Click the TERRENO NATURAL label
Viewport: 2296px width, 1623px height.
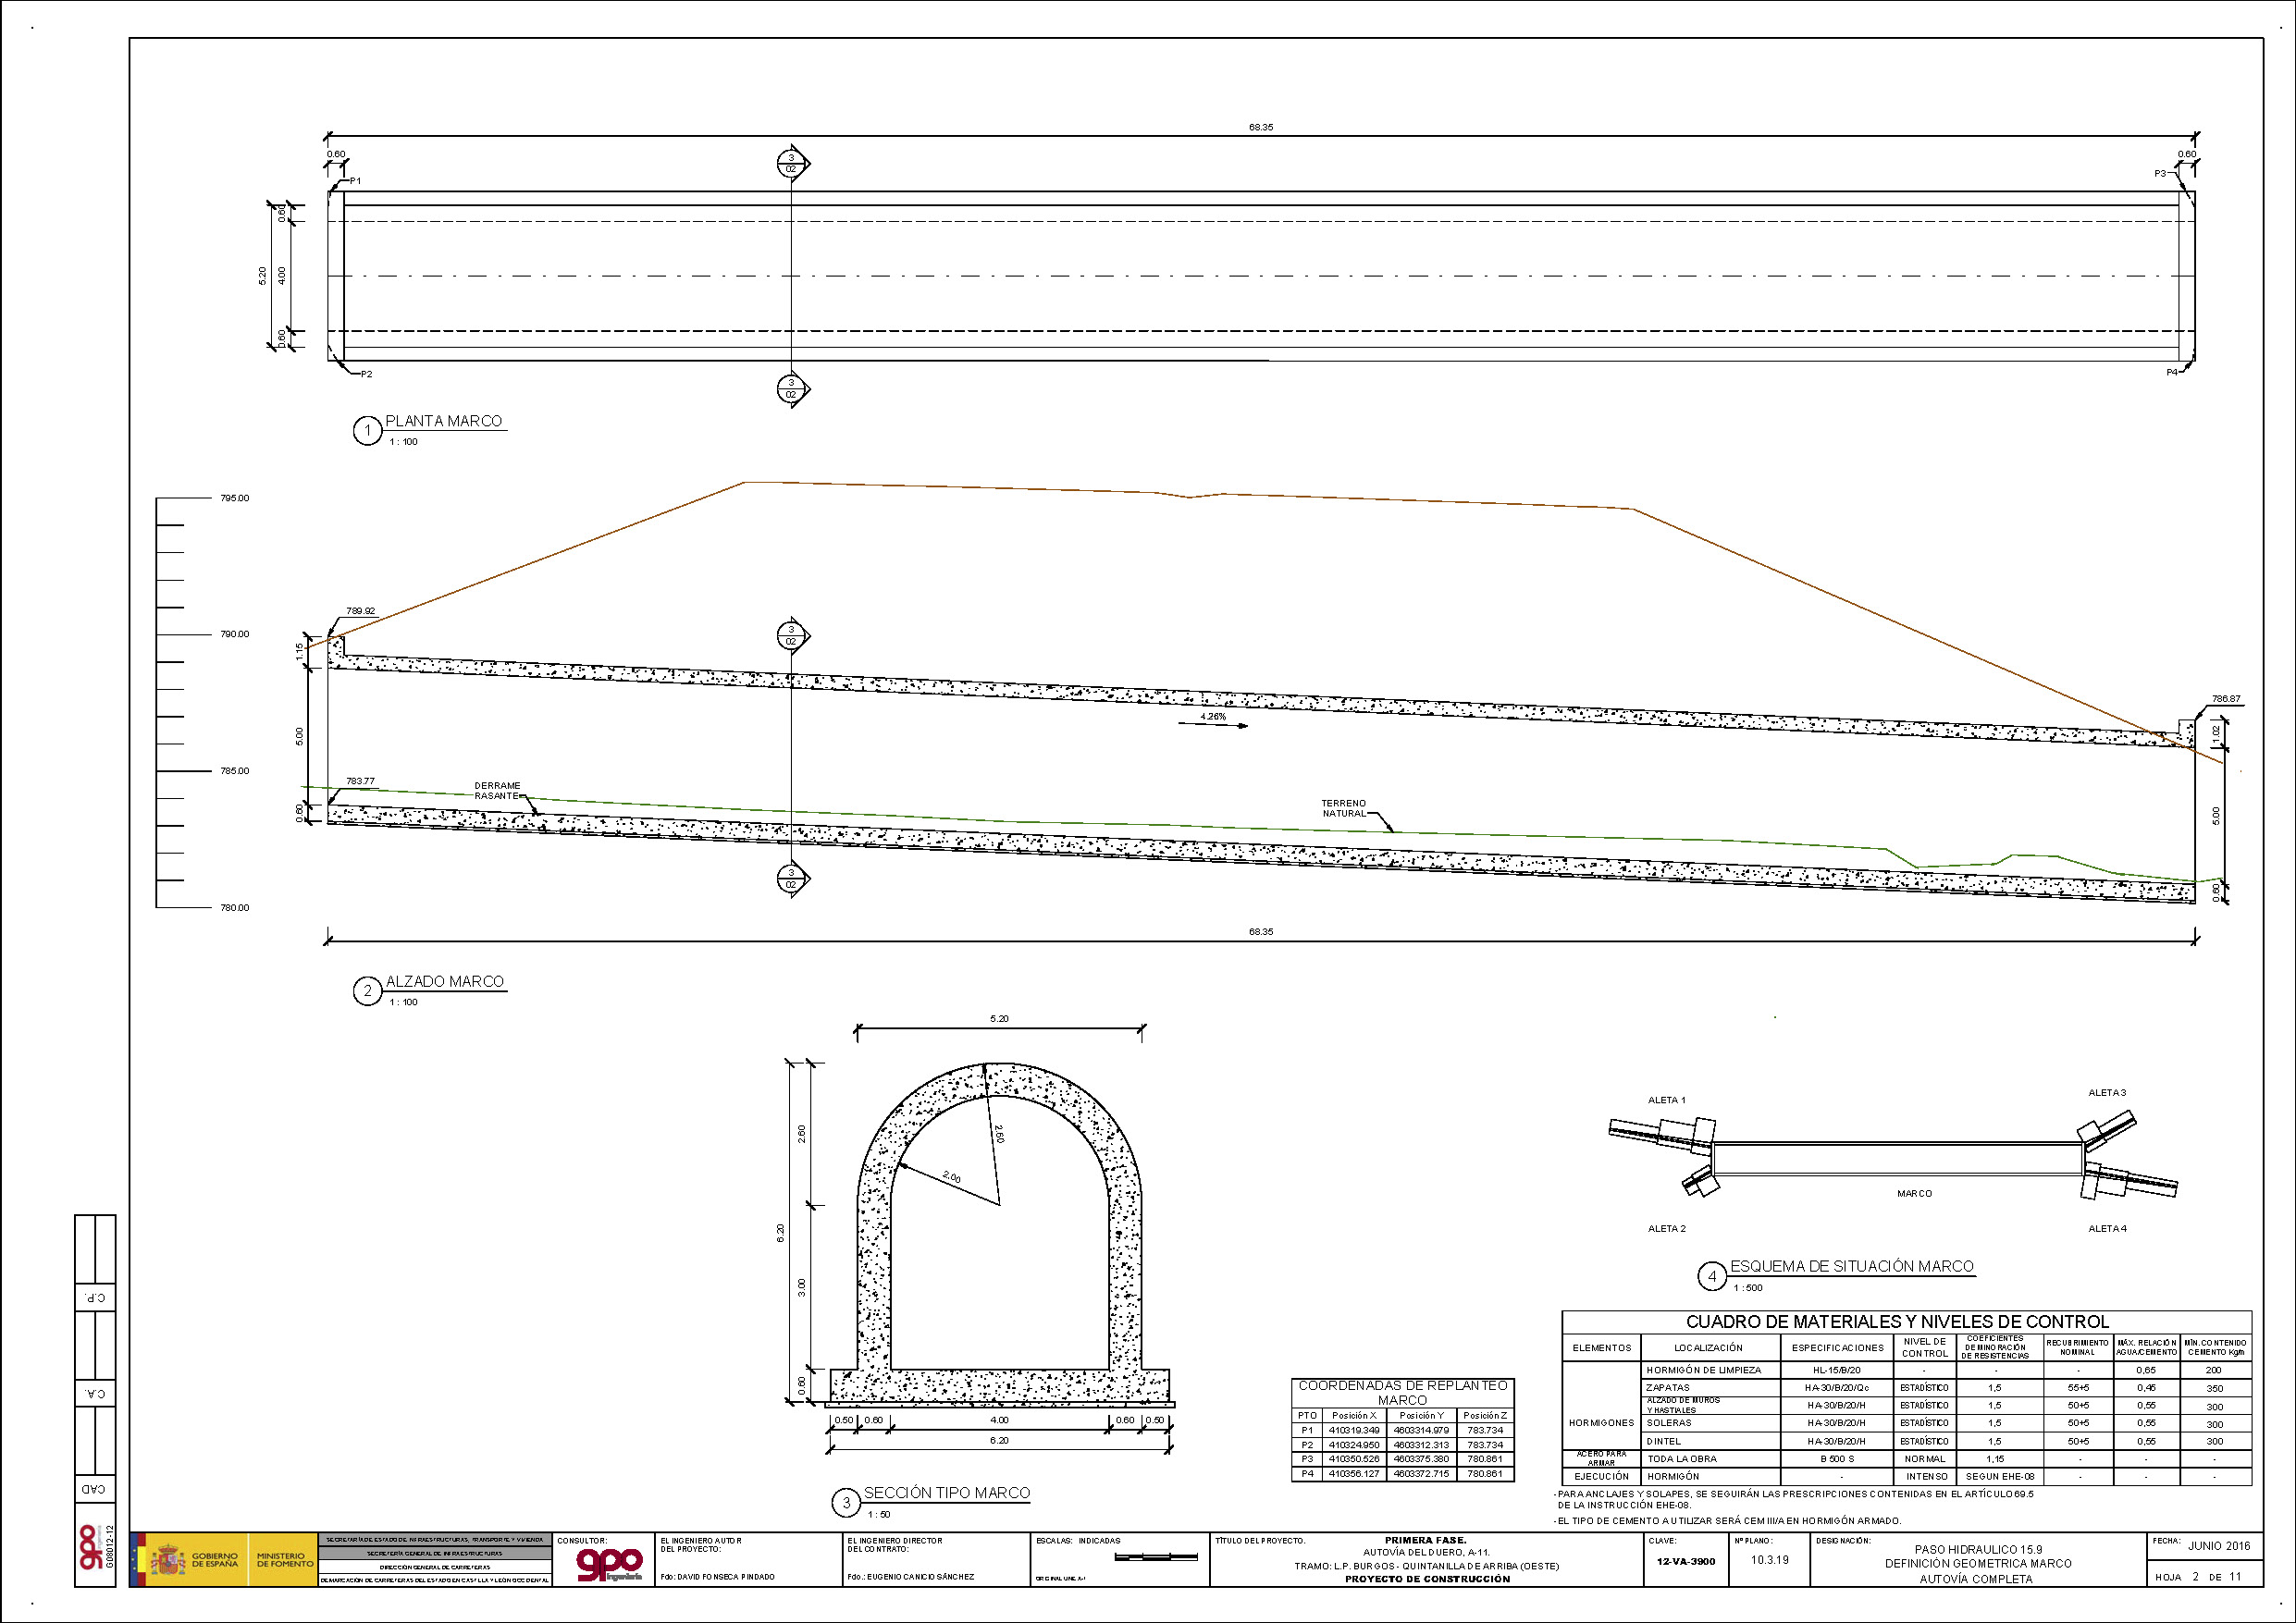(x=1343, y=808)
